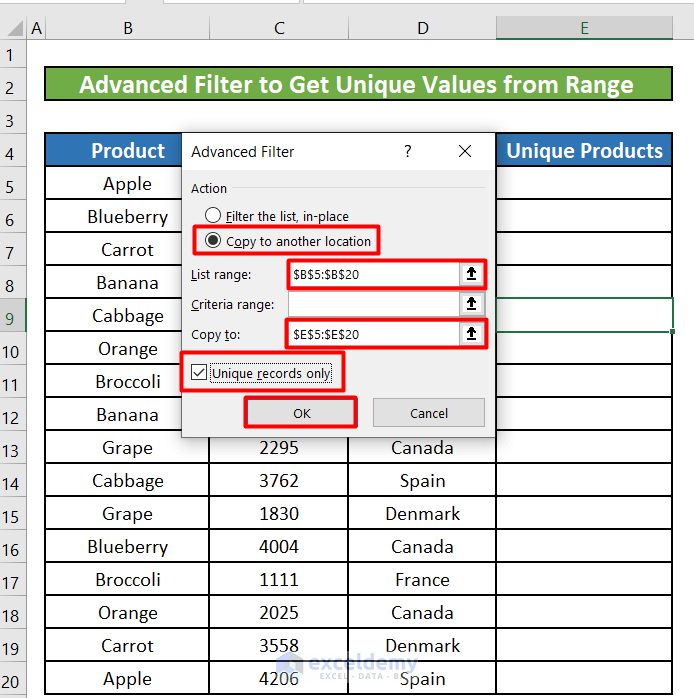Click inside the Criteria range field
Screen dimensions: 694x698
click(x=372, y=304)
